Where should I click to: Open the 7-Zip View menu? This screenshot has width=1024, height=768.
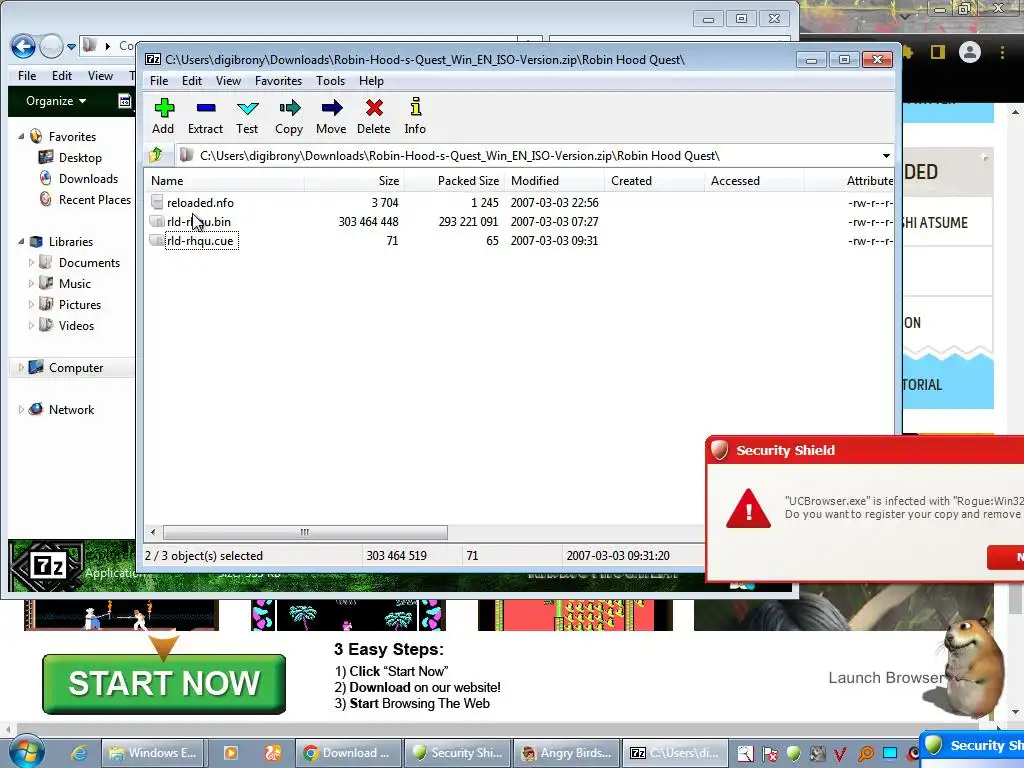click(228, 81)
